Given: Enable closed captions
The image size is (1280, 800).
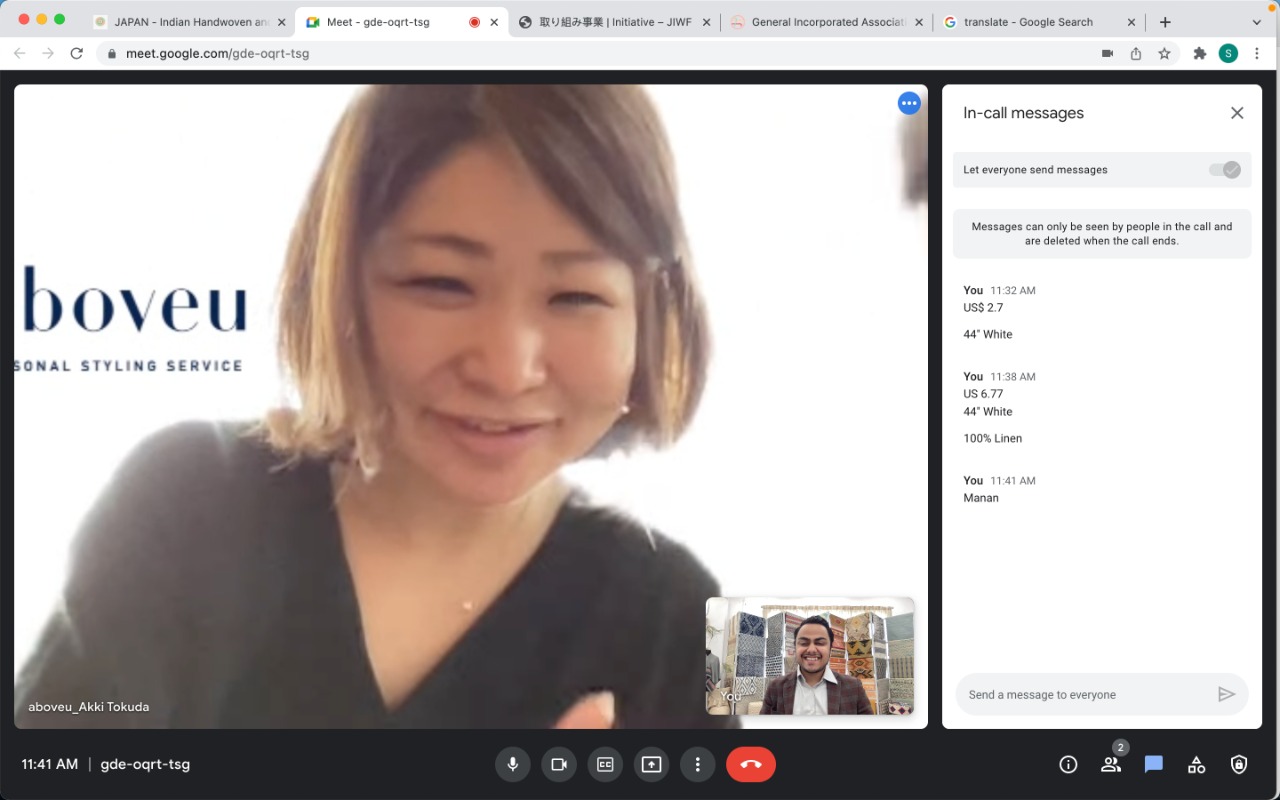Looking at the screenshot, I should point(605,764).
